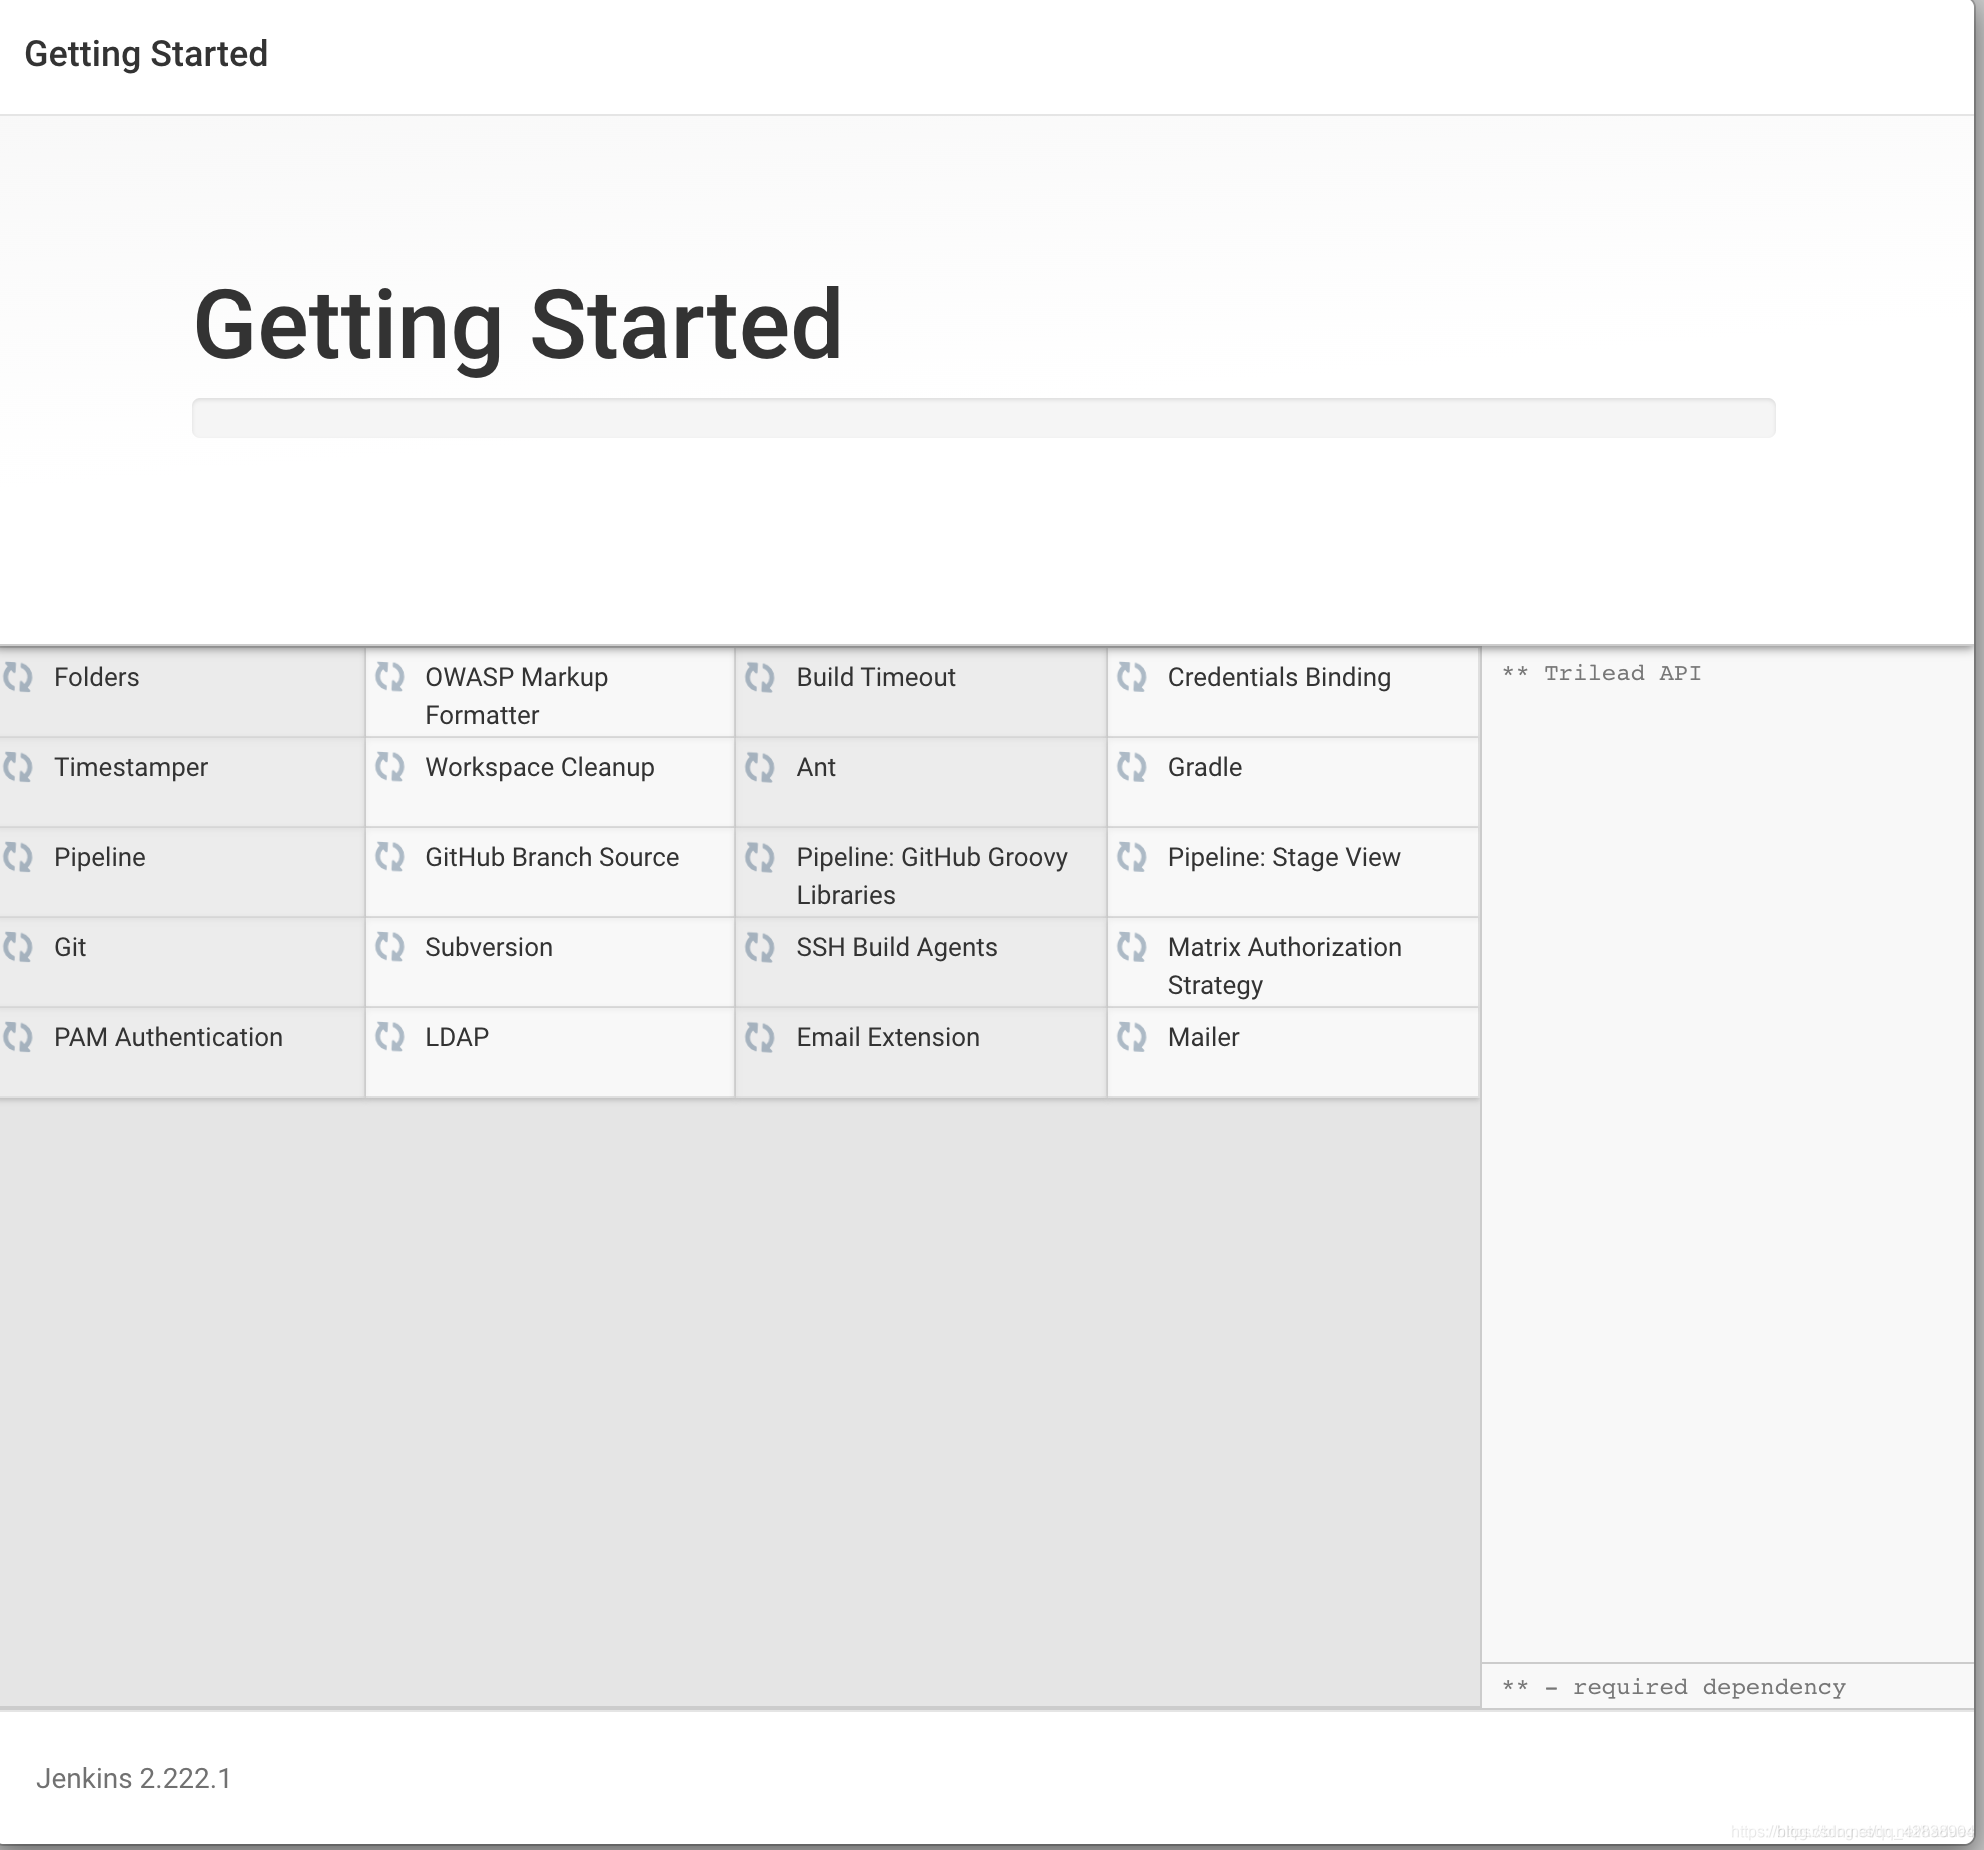Click the Matrix Authorization Strategy icon
This screenshot has width=1984, height=1850.
1134,946
